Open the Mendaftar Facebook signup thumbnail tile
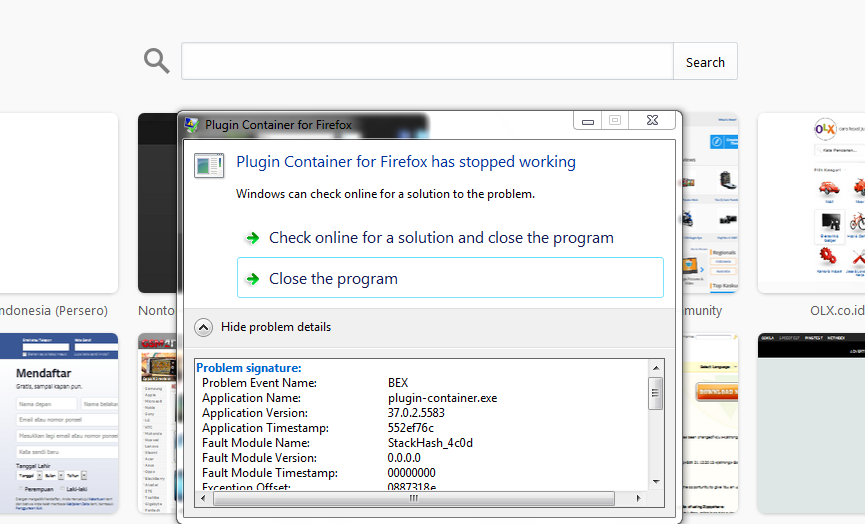Screen dimensions: 865x524 pos(59,423)
